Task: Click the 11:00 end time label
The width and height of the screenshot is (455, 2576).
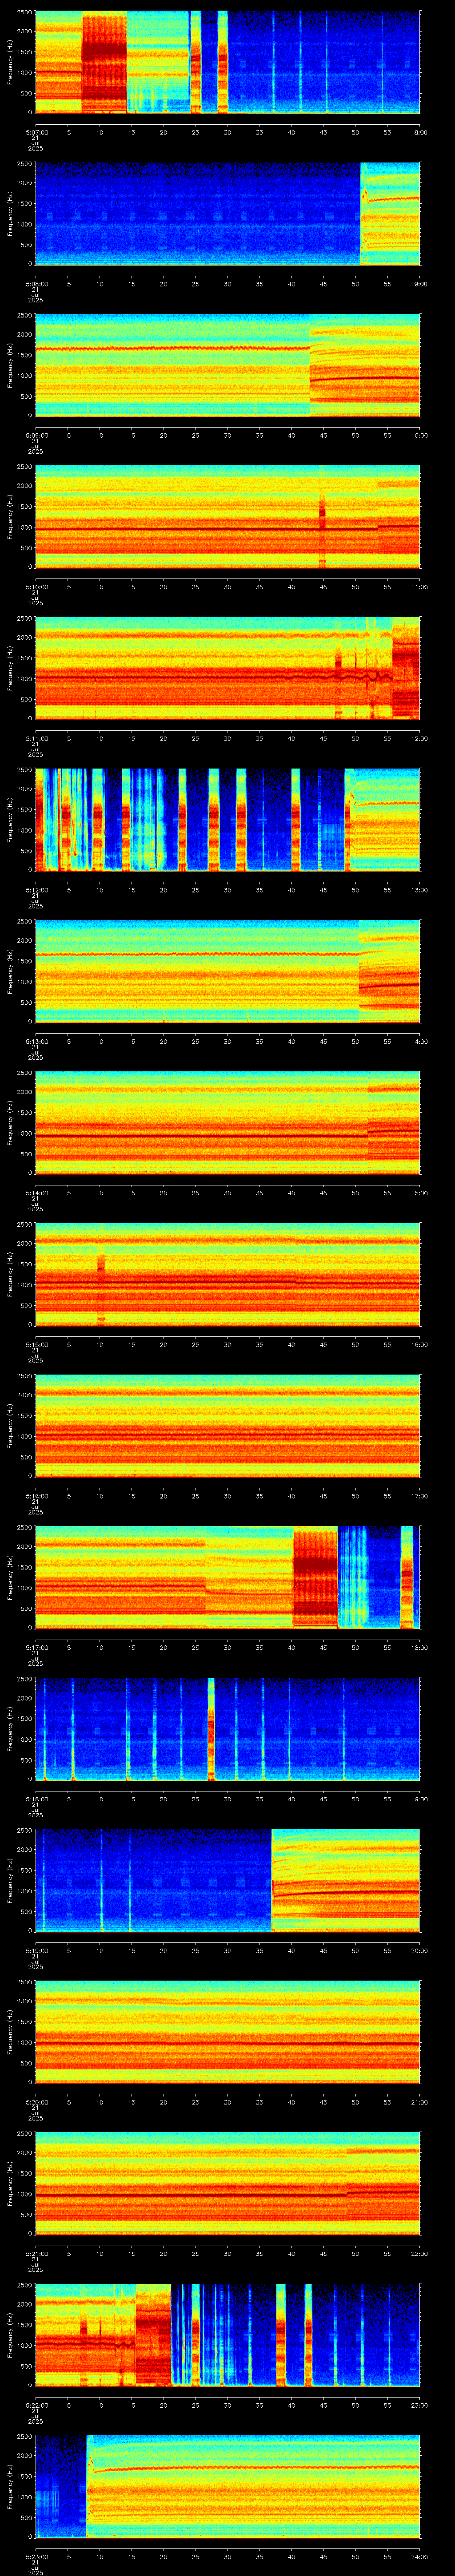Action: [419, 586]
